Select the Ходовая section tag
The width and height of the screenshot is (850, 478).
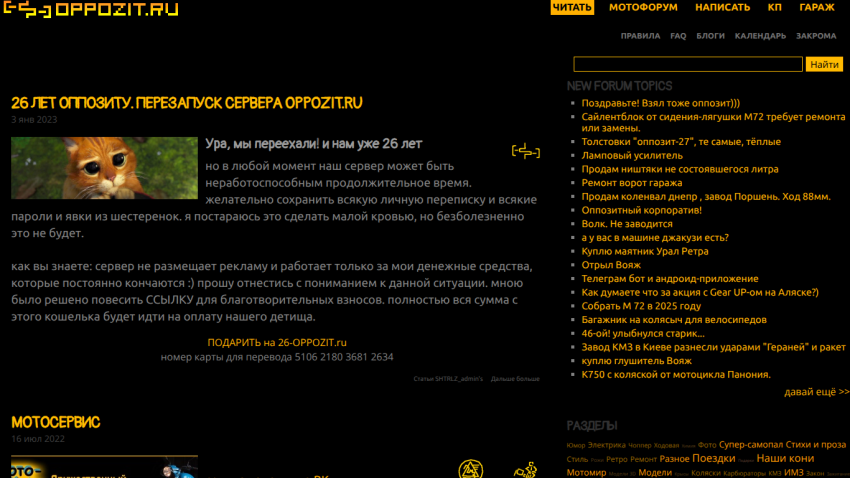[666, 445]
